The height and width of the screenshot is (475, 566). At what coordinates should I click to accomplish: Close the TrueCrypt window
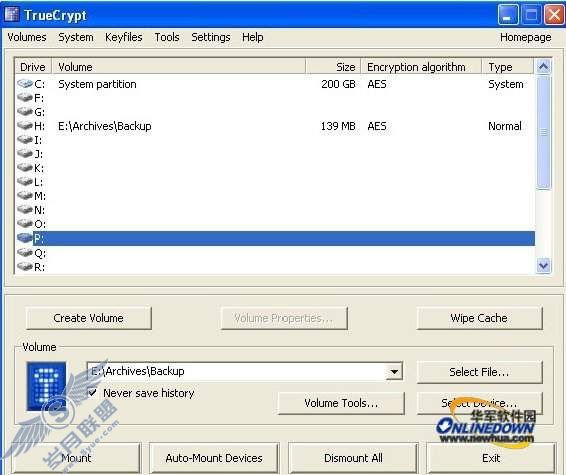[x=554, y=15]
